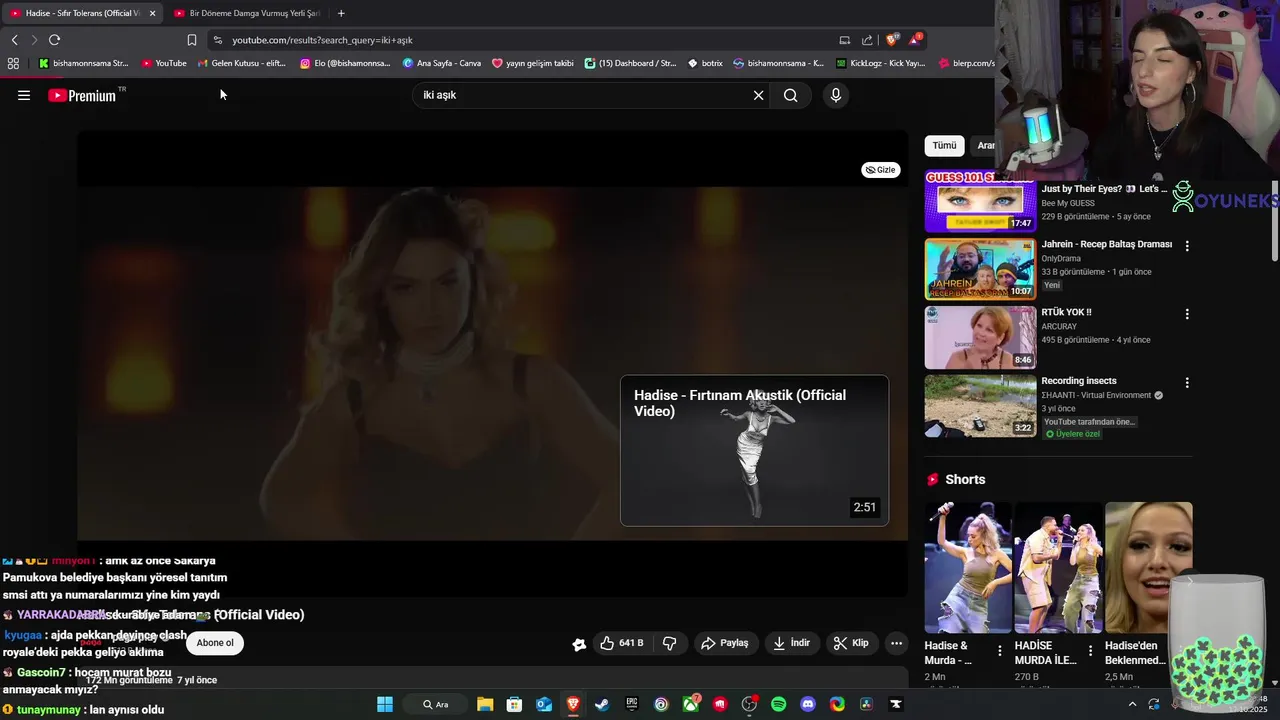Open Discord from taskbar
Viewport: 1280px width, 720px height.
pyautogui.click(x=808, y=704)
